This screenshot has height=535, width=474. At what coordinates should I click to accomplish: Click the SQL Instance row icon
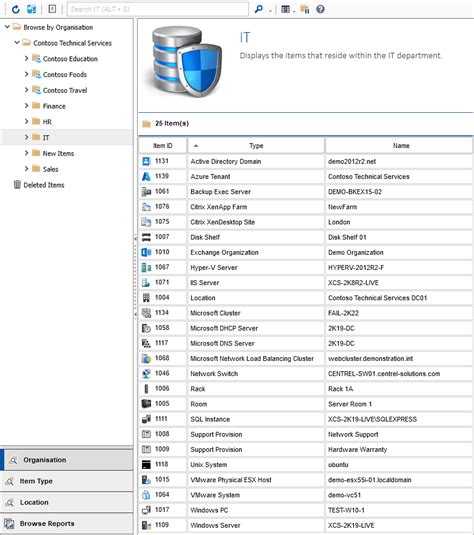point(146,419)
